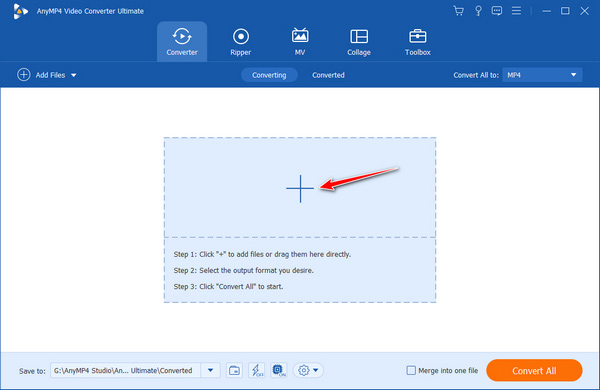Screen dimensions: 600x390
Task: Open the hamburger menu icon
Action: (516, 11)
